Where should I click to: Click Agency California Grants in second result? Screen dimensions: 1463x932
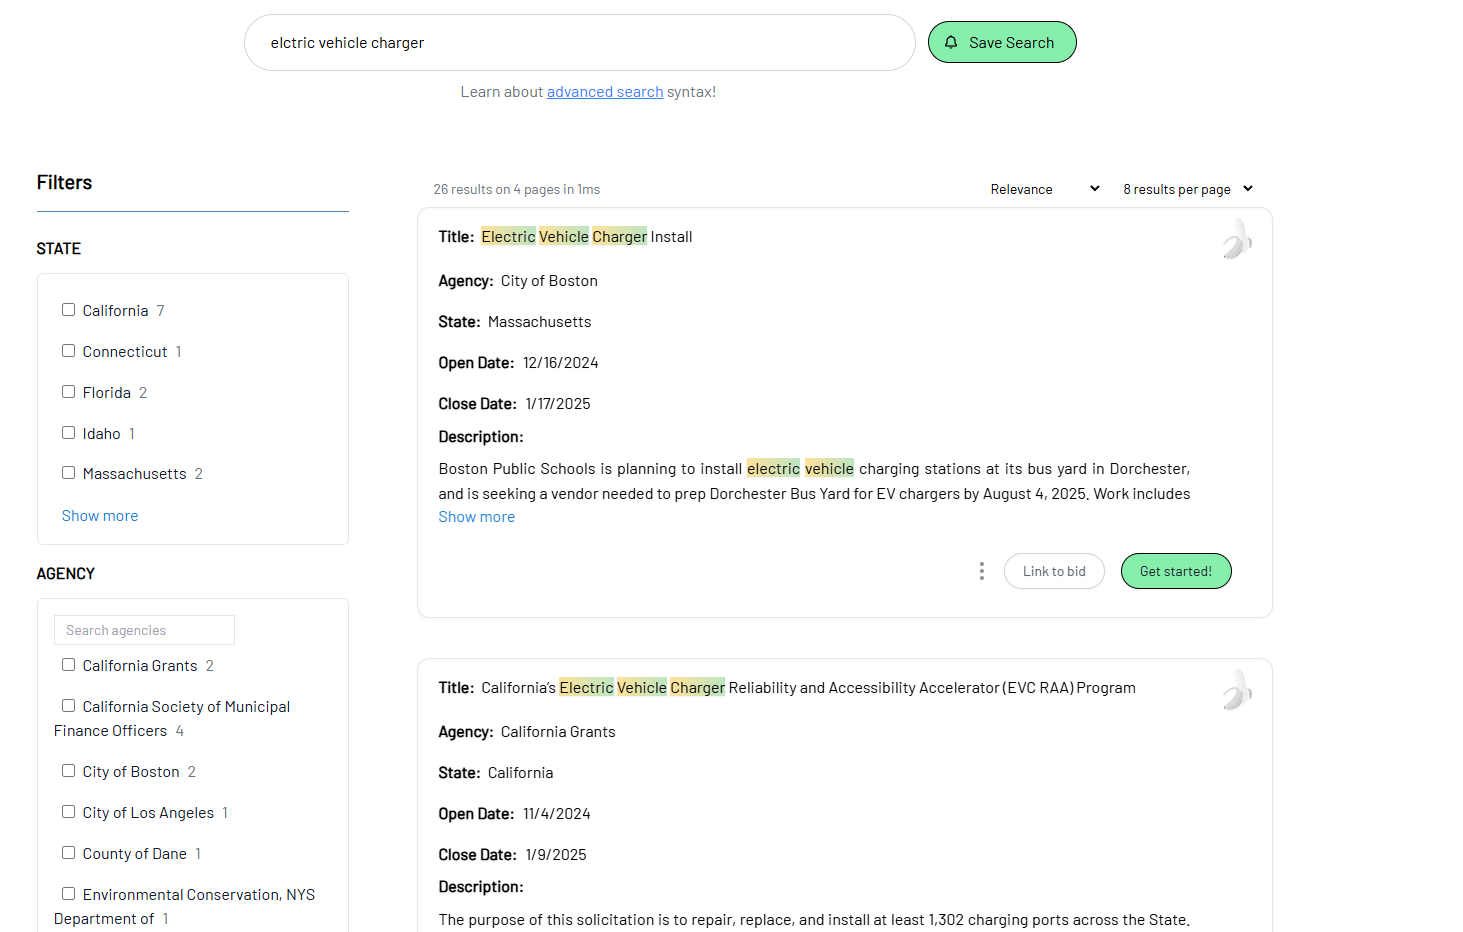point(527,732)
